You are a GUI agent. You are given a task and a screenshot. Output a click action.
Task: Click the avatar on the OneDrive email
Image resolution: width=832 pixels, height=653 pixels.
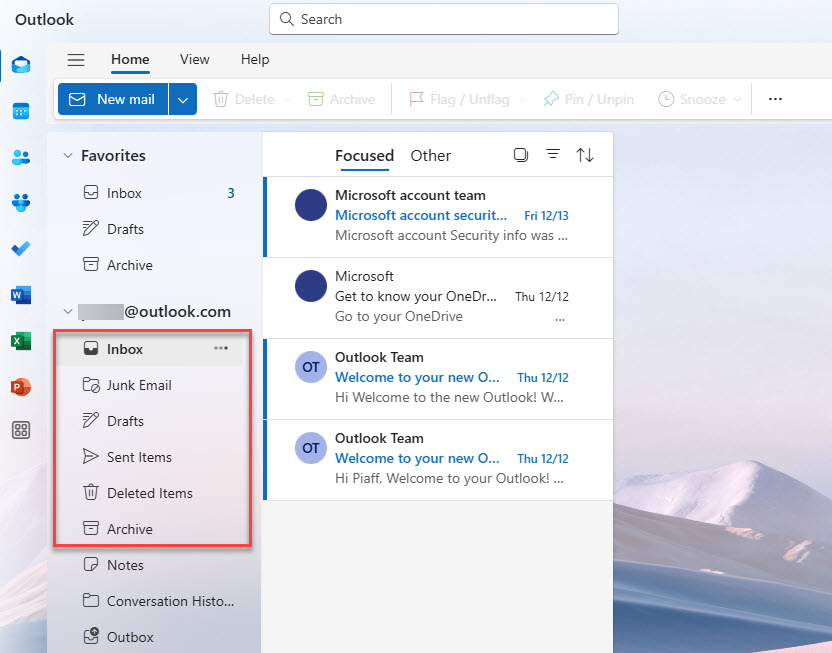(x=311, y=286)
